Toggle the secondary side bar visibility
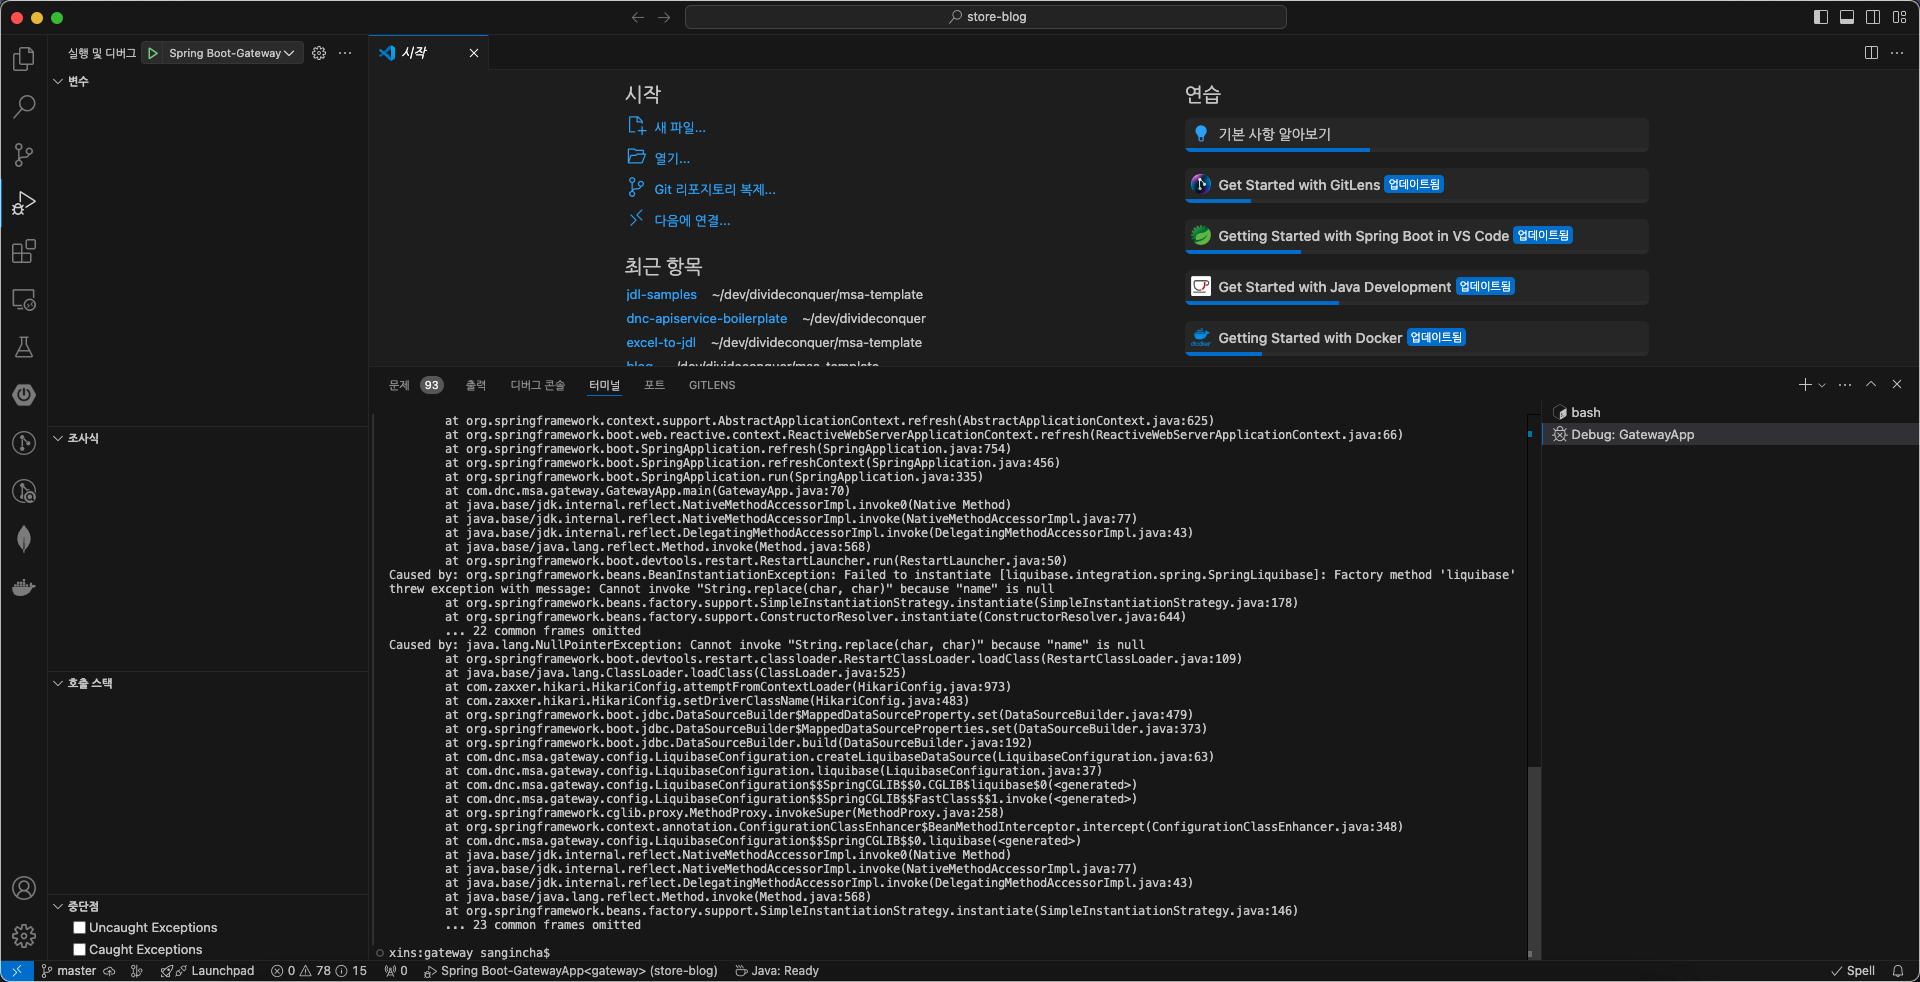Image resolution: width=1920 pixels, height=982 pixels. click(x=1873, y=17)
